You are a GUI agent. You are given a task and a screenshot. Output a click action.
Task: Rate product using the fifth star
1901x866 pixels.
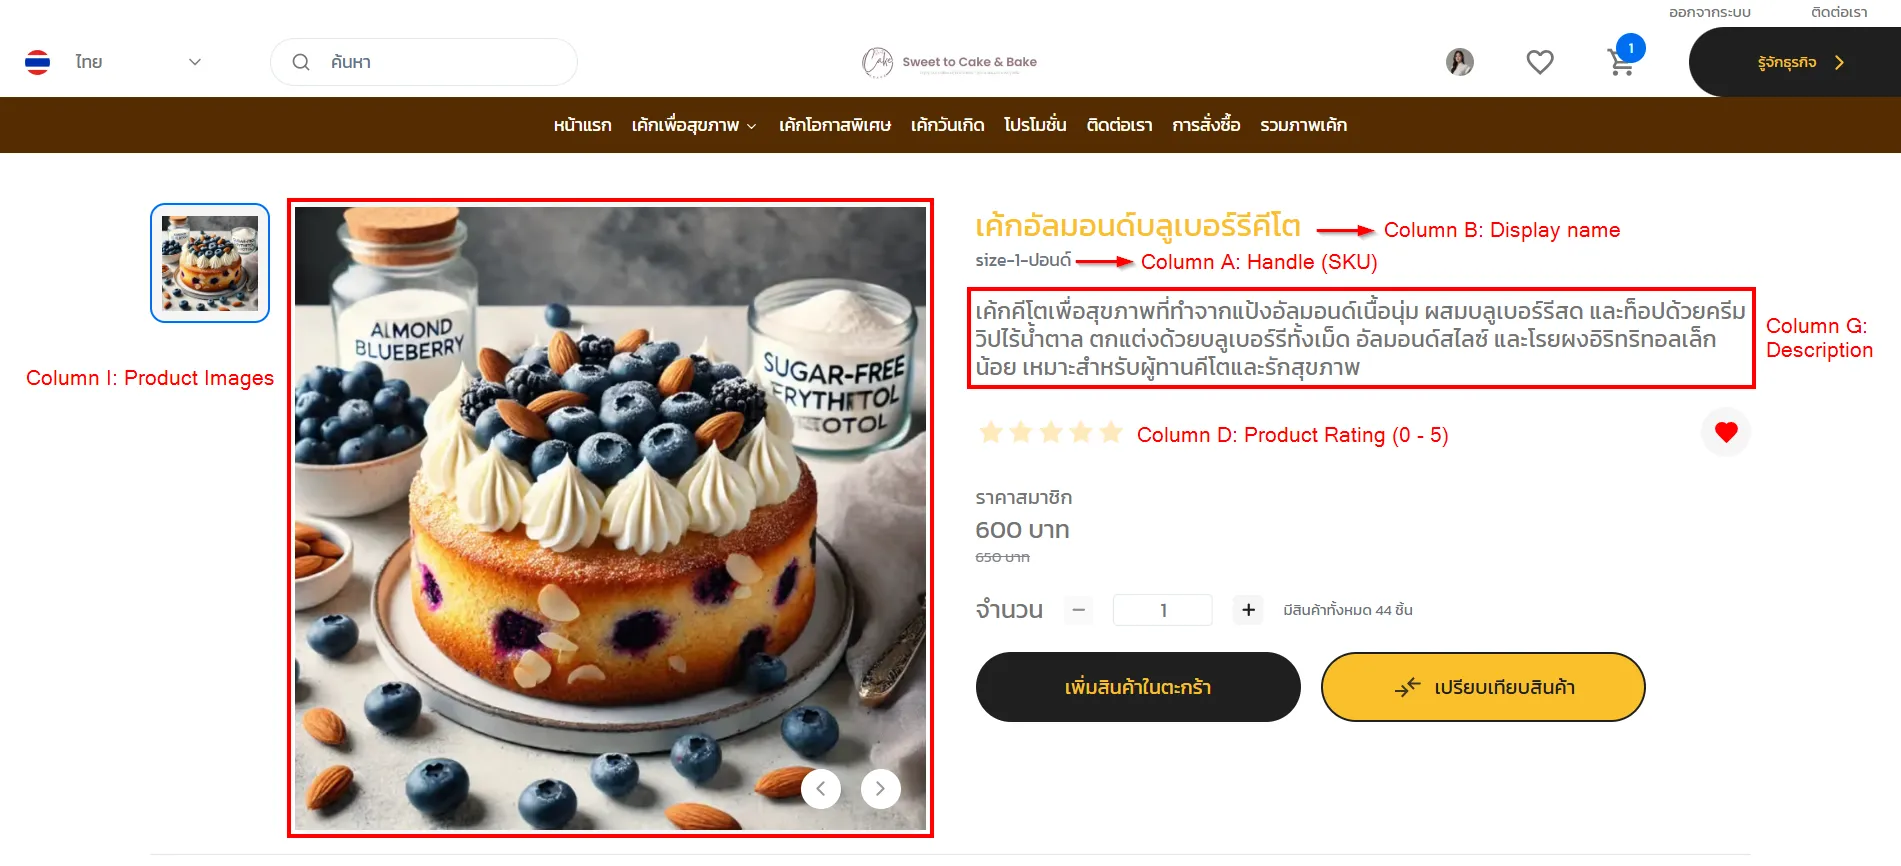coord(1111,433)
